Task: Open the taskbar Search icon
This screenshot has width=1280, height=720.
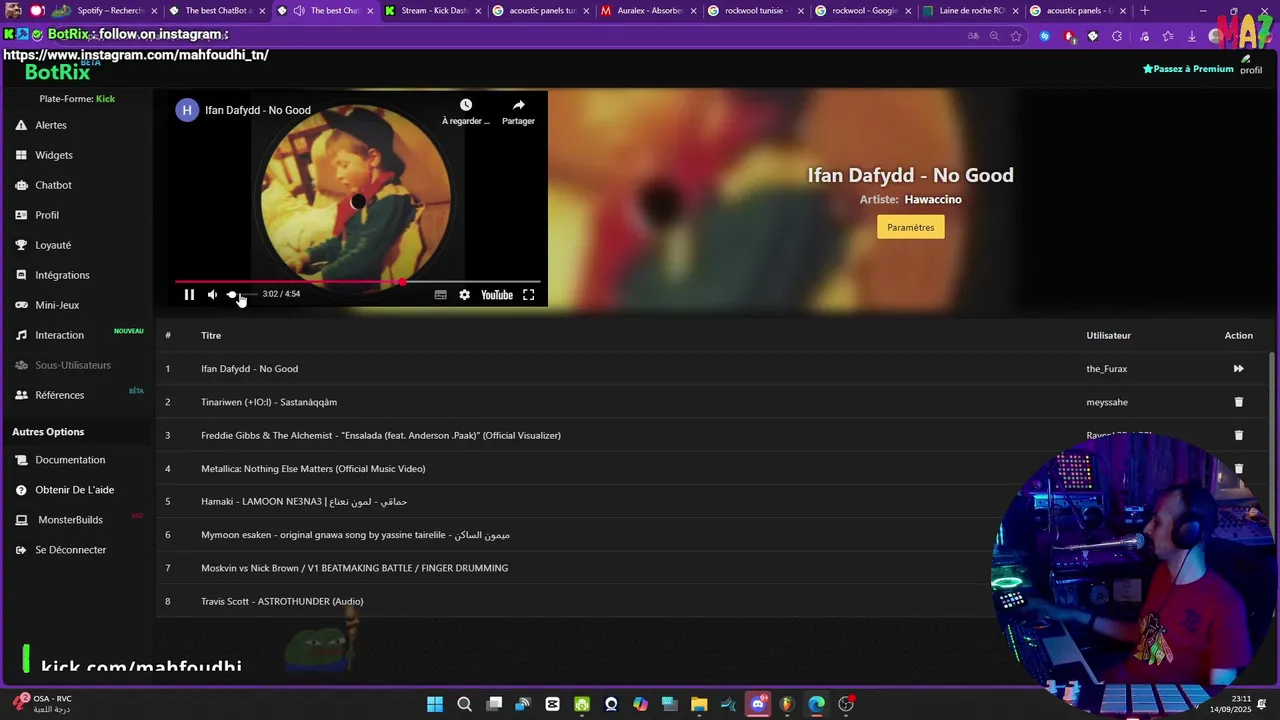Action: pyautogui.click(x=464, y=704)
